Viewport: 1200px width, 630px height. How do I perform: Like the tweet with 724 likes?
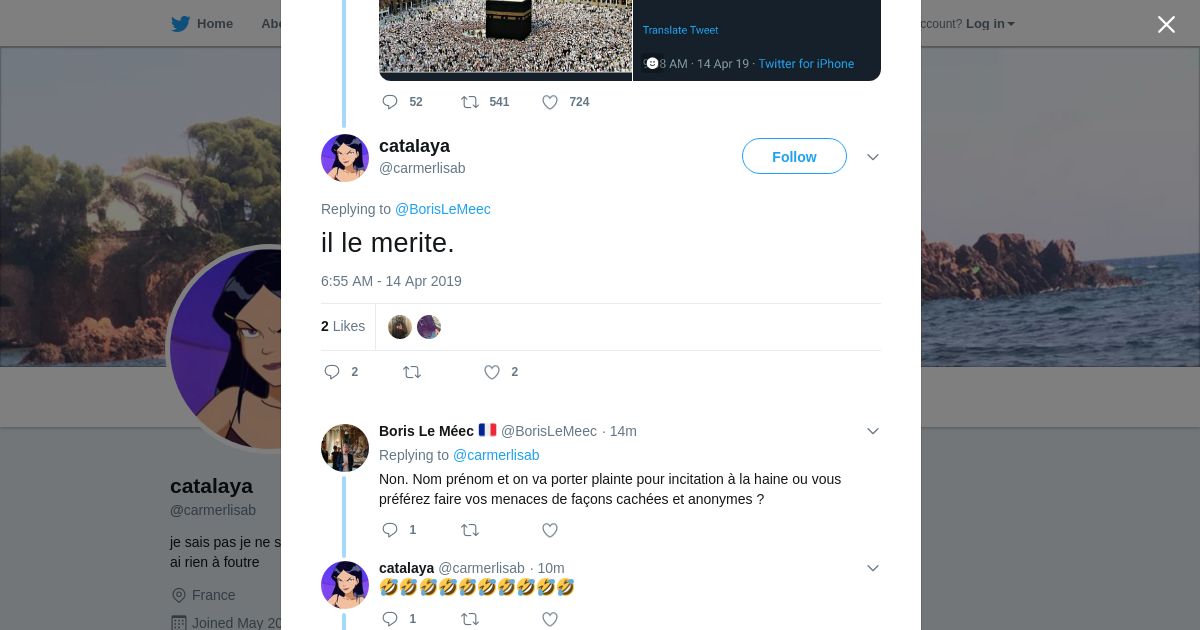[550, 102]
